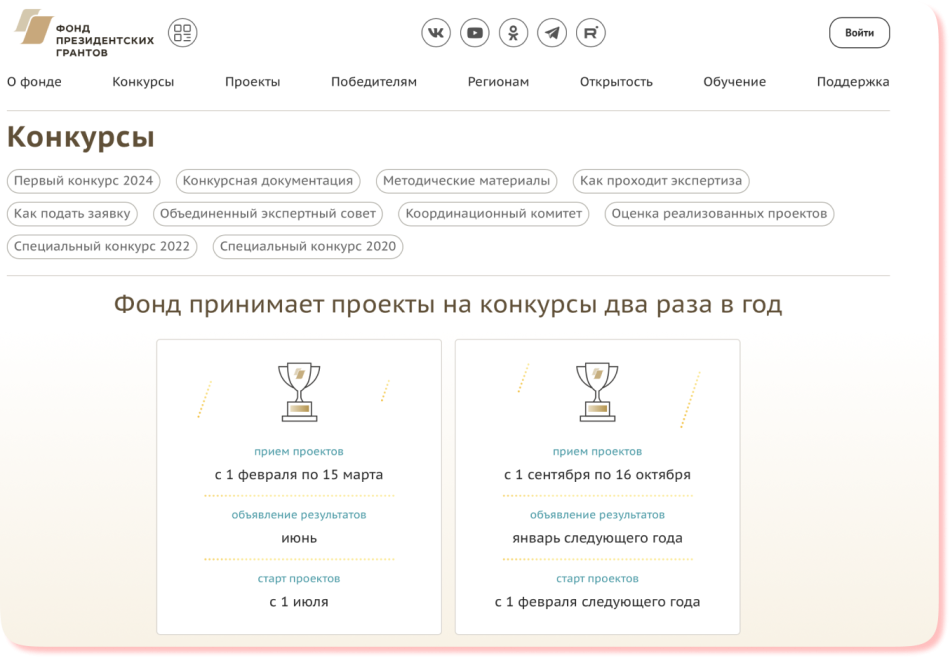Click text с 1 февраля по 15 марта

pyautogui.click(x=299, y=474)
